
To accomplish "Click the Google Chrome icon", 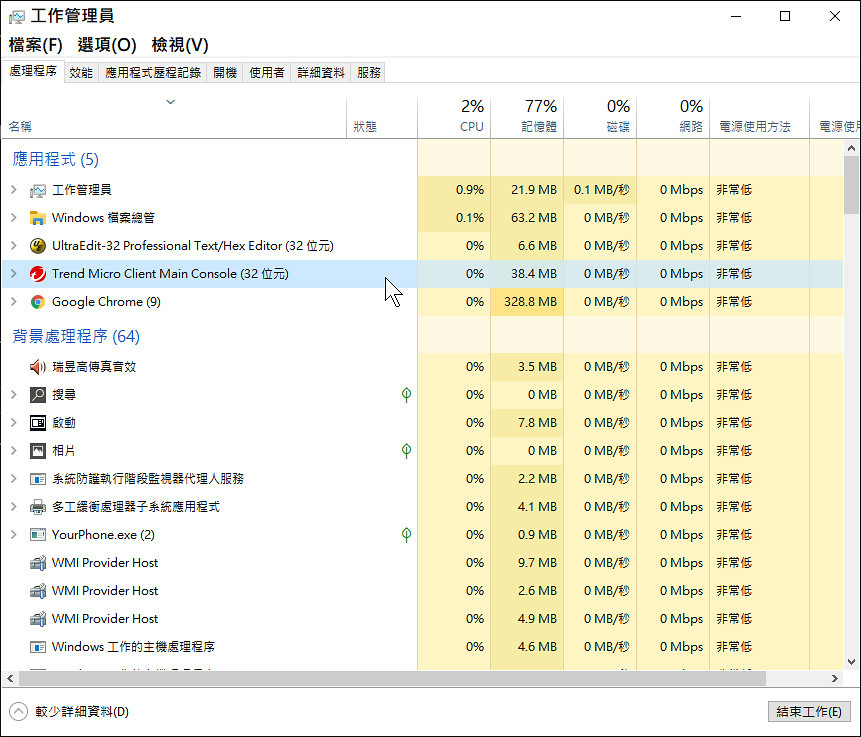I will (37, 302).
